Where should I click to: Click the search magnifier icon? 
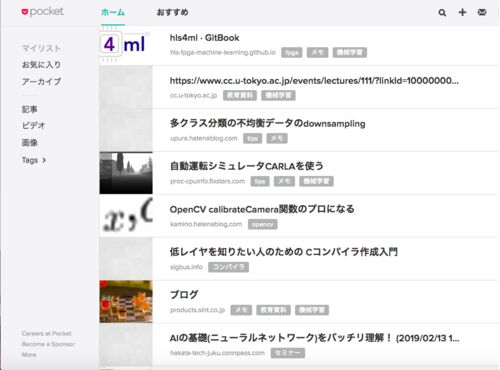tap(442, 13)
